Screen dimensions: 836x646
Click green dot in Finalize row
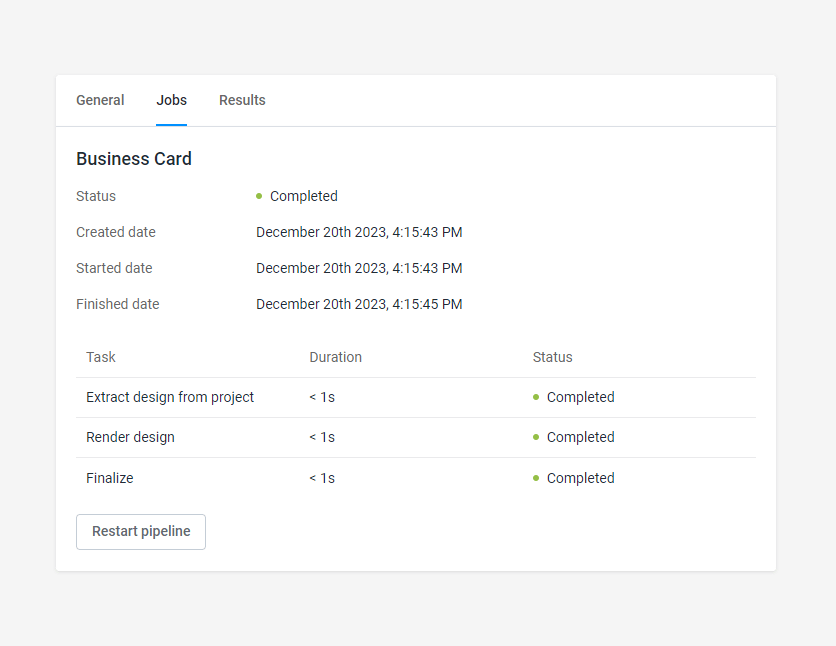point(536,478)
